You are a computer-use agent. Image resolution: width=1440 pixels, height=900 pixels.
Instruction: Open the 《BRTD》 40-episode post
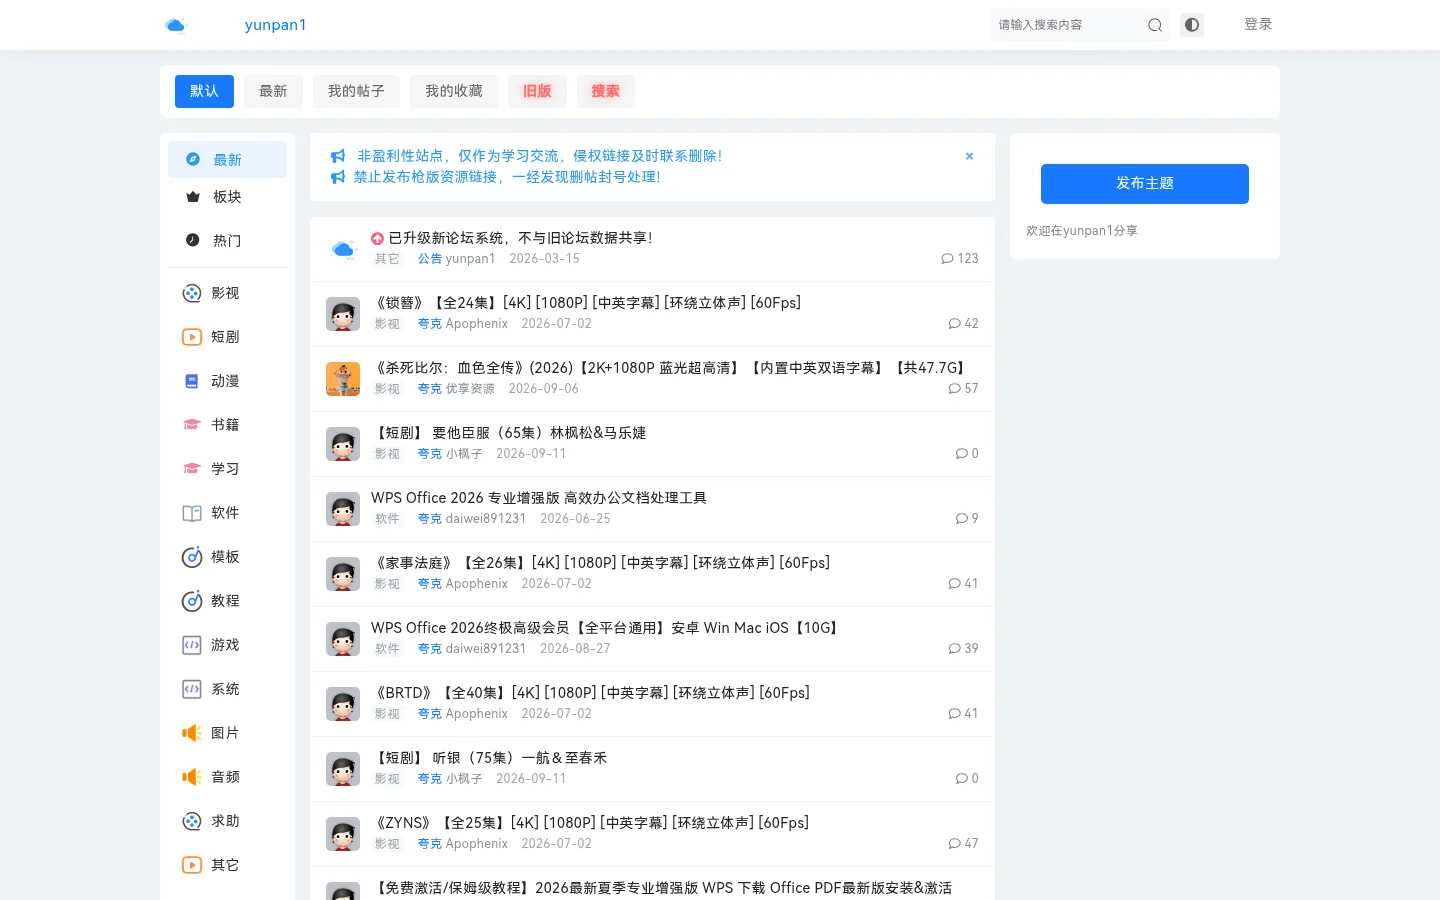(x=590, y=693)
